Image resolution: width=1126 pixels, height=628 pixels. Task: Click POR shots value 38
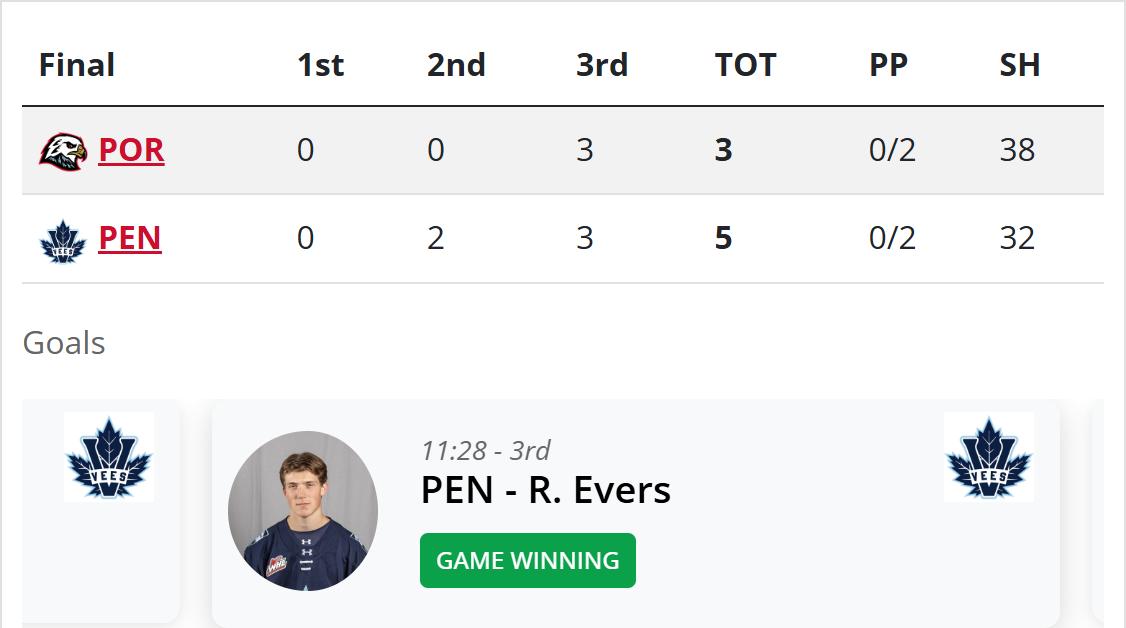tap(1017, 150)
